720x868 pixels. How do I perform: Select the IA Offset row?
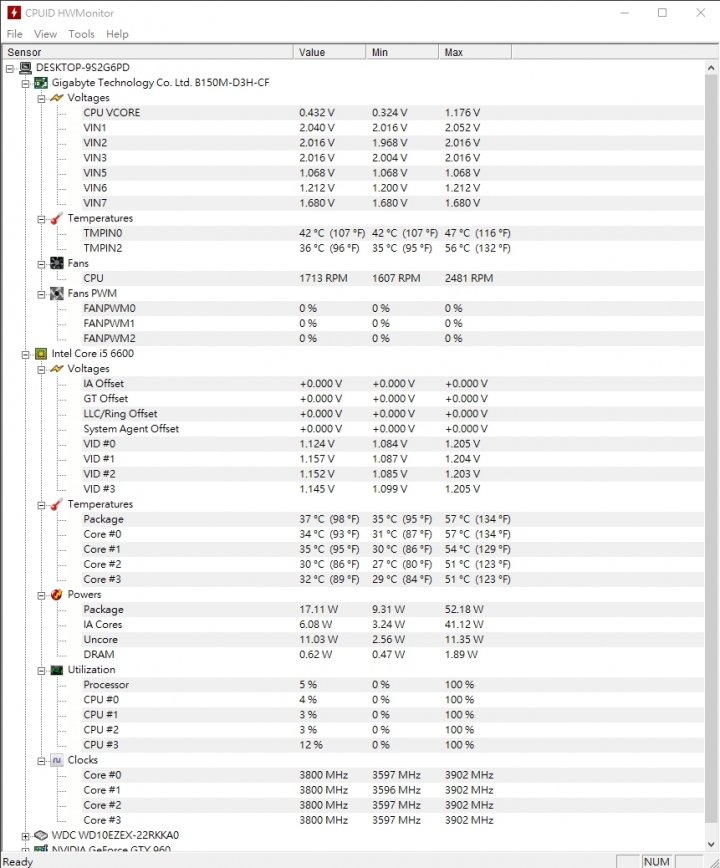pos(393,384)
